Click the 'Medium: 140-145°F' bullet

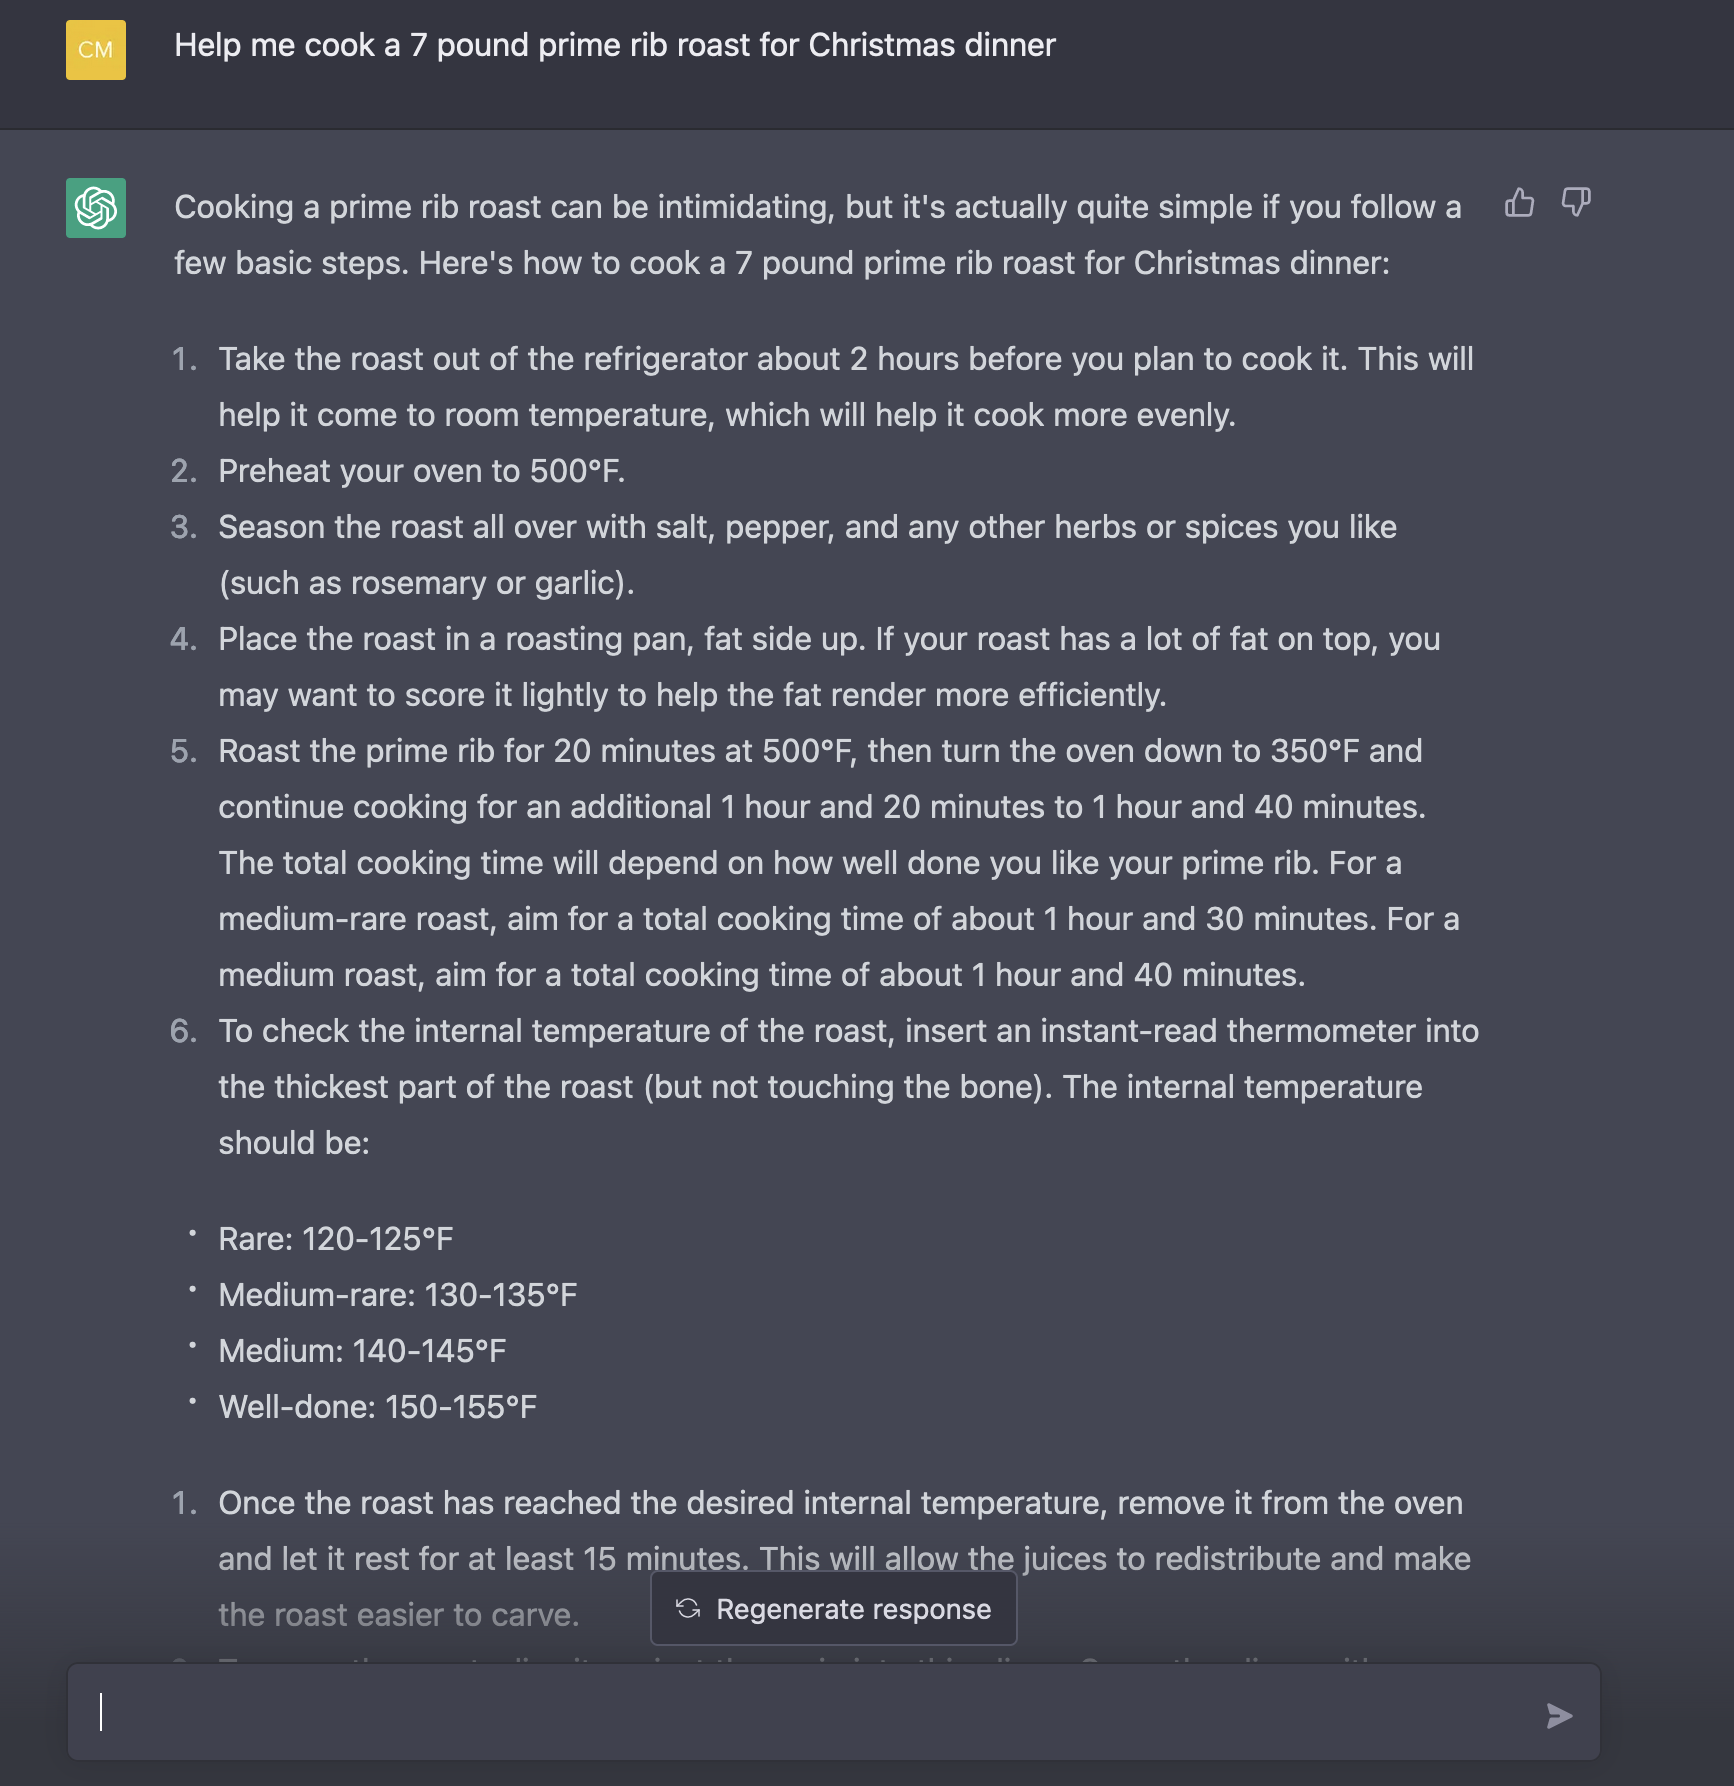(x=362, y=1351)
